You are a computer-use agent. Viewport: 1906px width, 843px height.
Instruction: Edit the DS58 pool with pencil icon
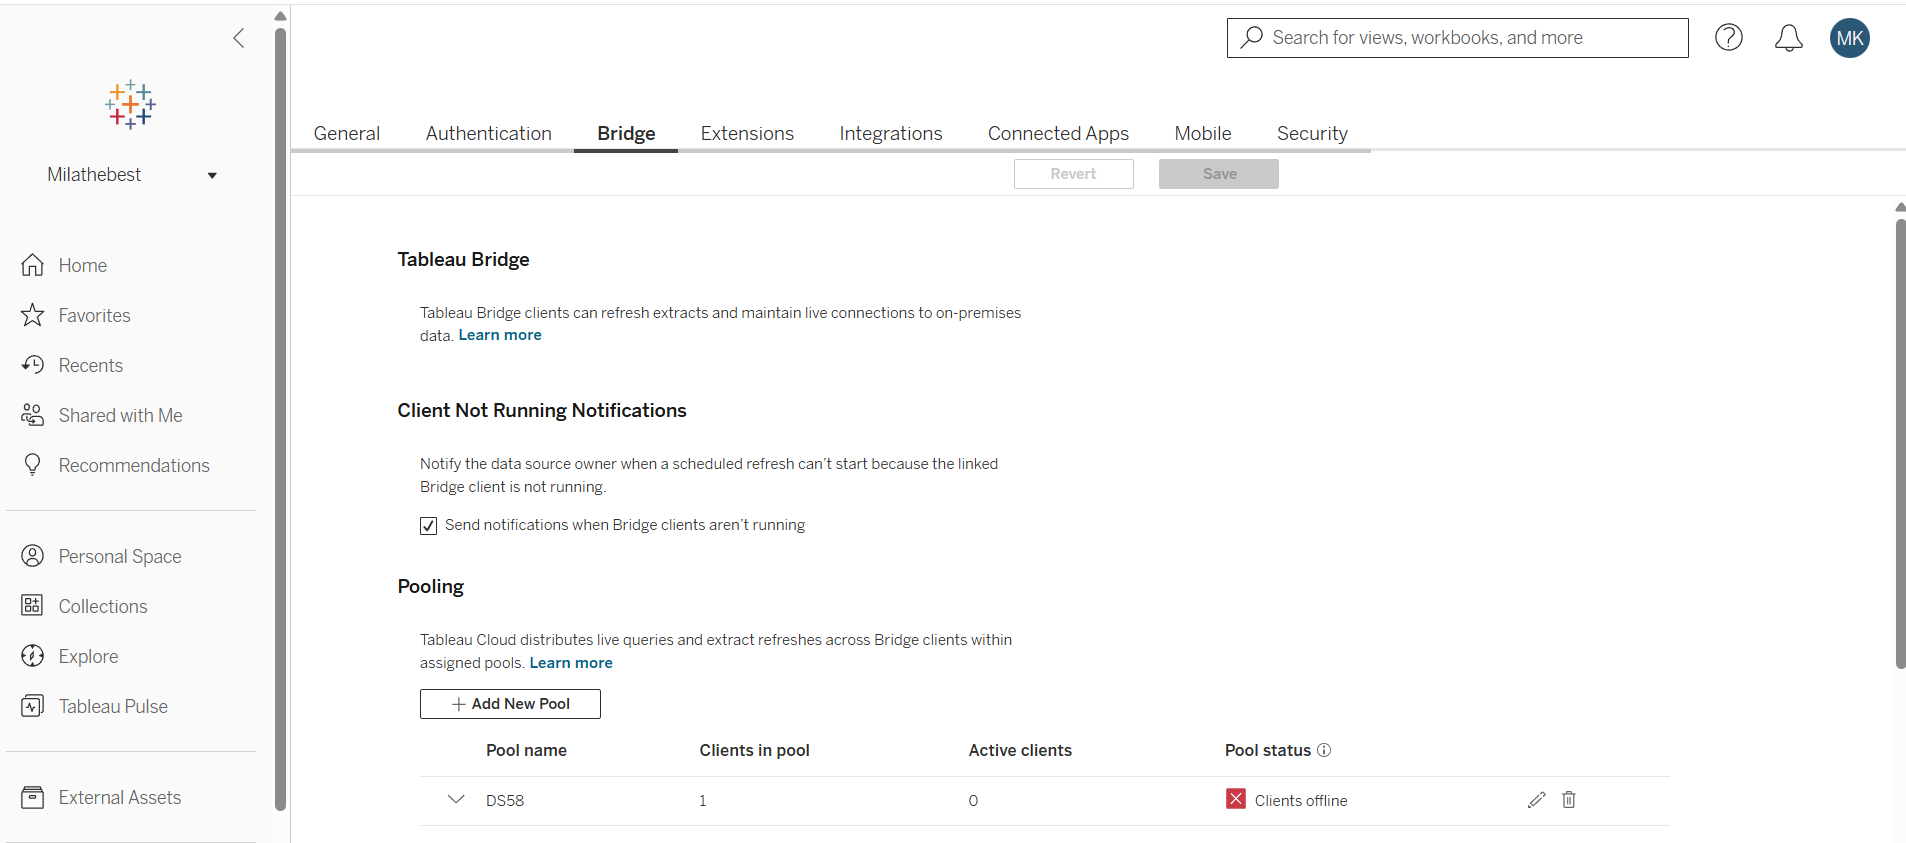click(1537, 800)
